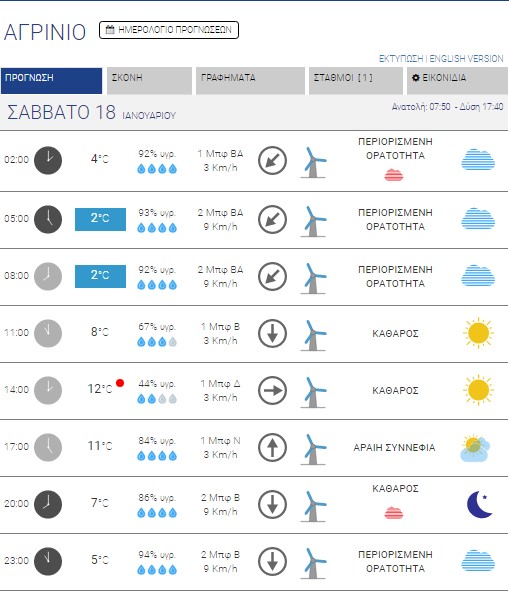Click the partly cloudy icon at 17:00
Image resolution: width=509 pixels, height=591 pixels.
pos(475,448)
